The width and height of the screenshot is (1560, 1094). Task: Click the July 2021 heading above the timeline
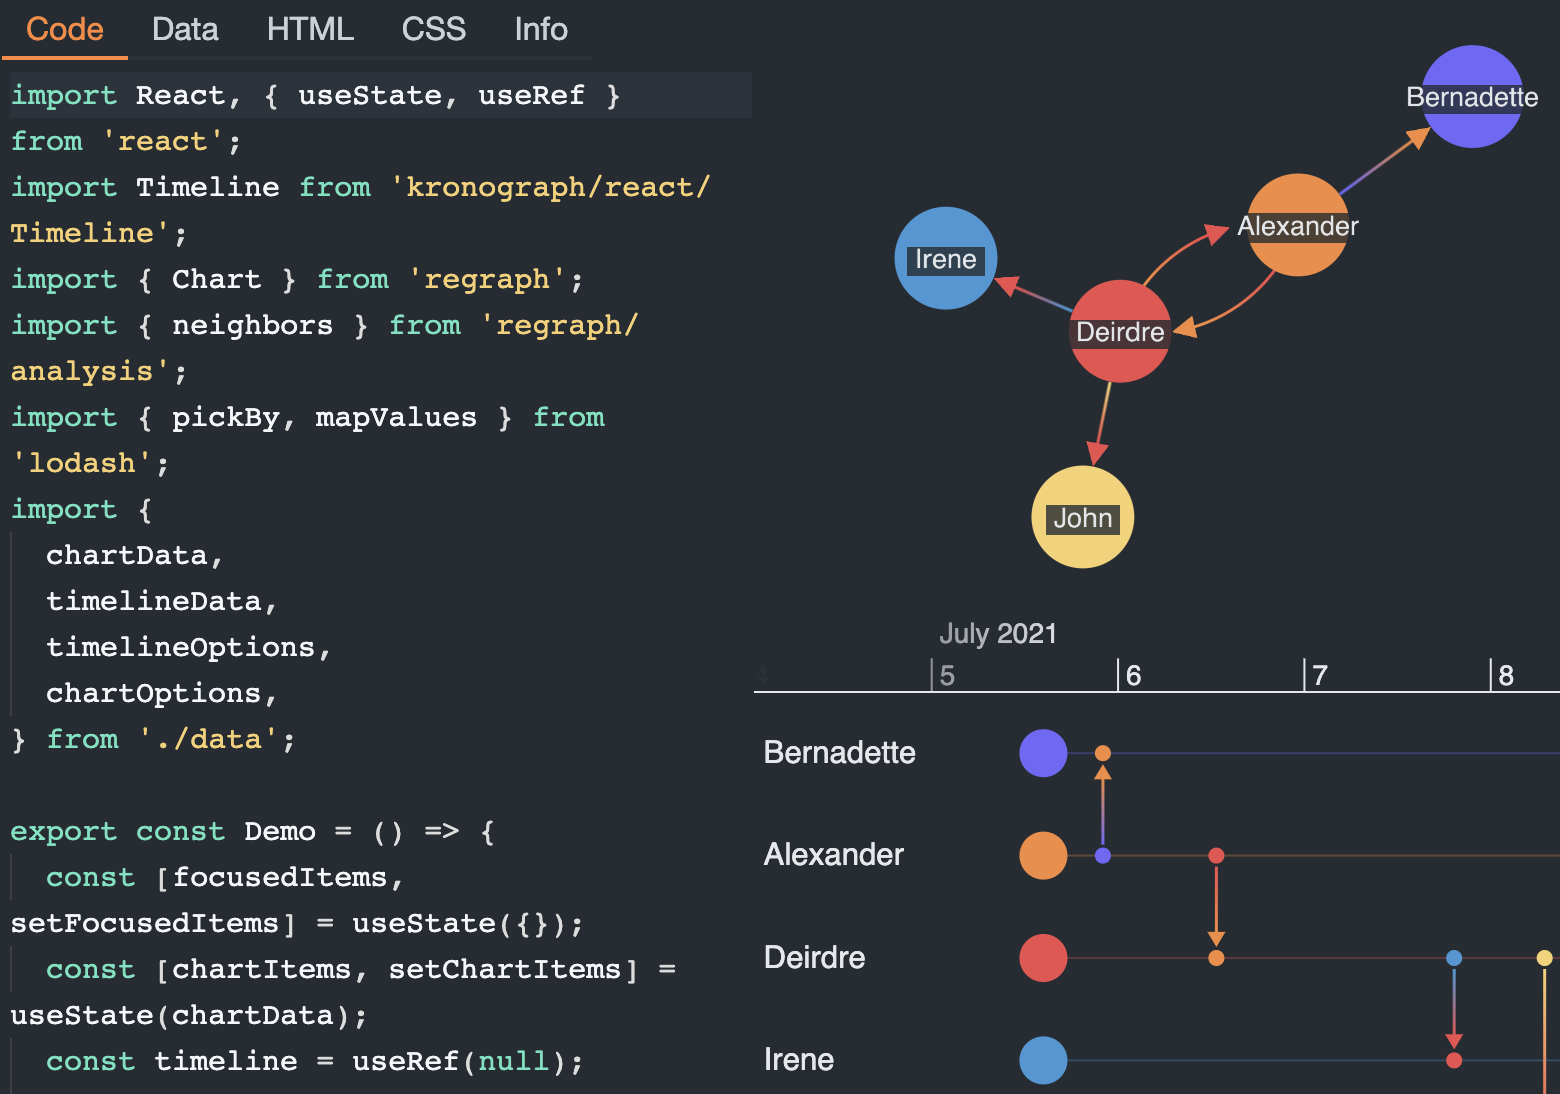[x=998, y=633]
